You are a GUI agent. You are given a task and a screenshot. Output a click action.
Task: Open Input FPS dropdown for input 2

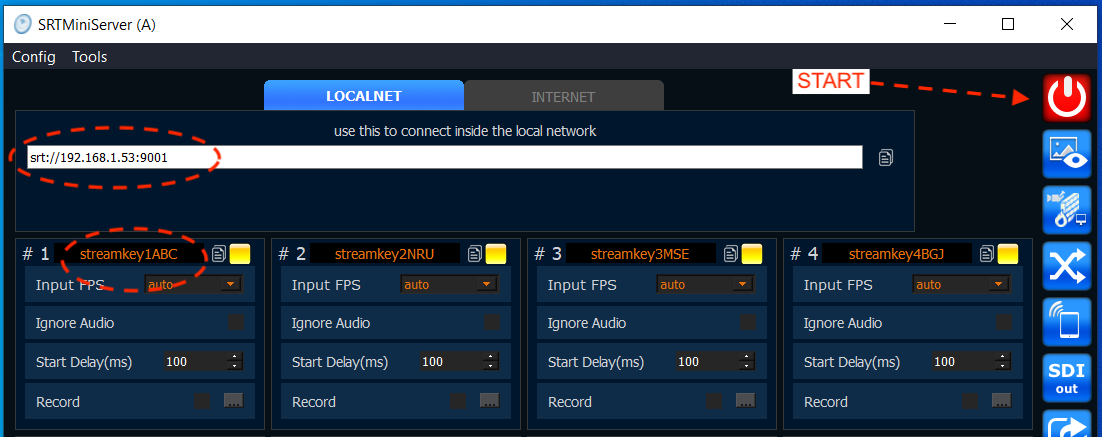click(x=449, y=285)
